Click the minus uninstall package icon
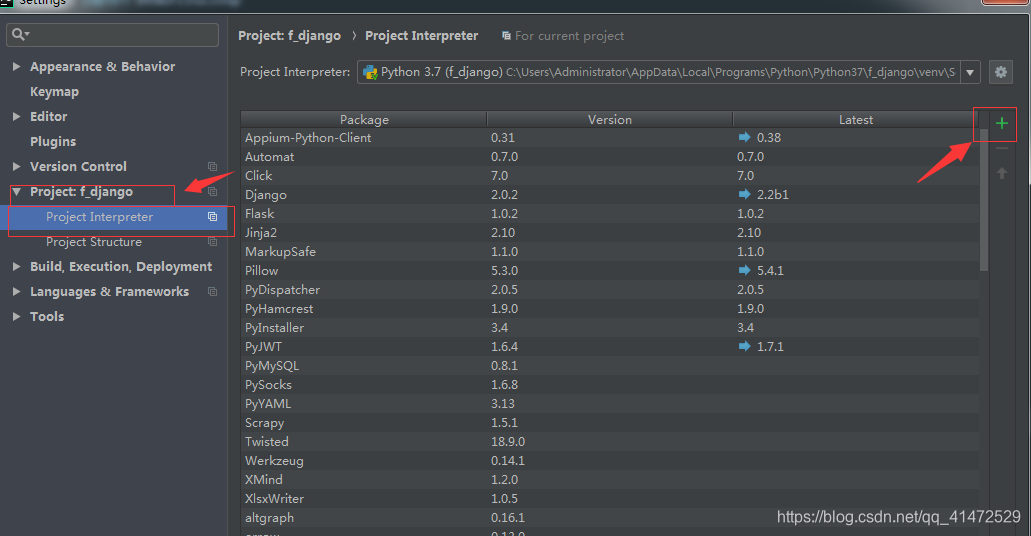This screenshot has width=1031, height=536. 1001,149
